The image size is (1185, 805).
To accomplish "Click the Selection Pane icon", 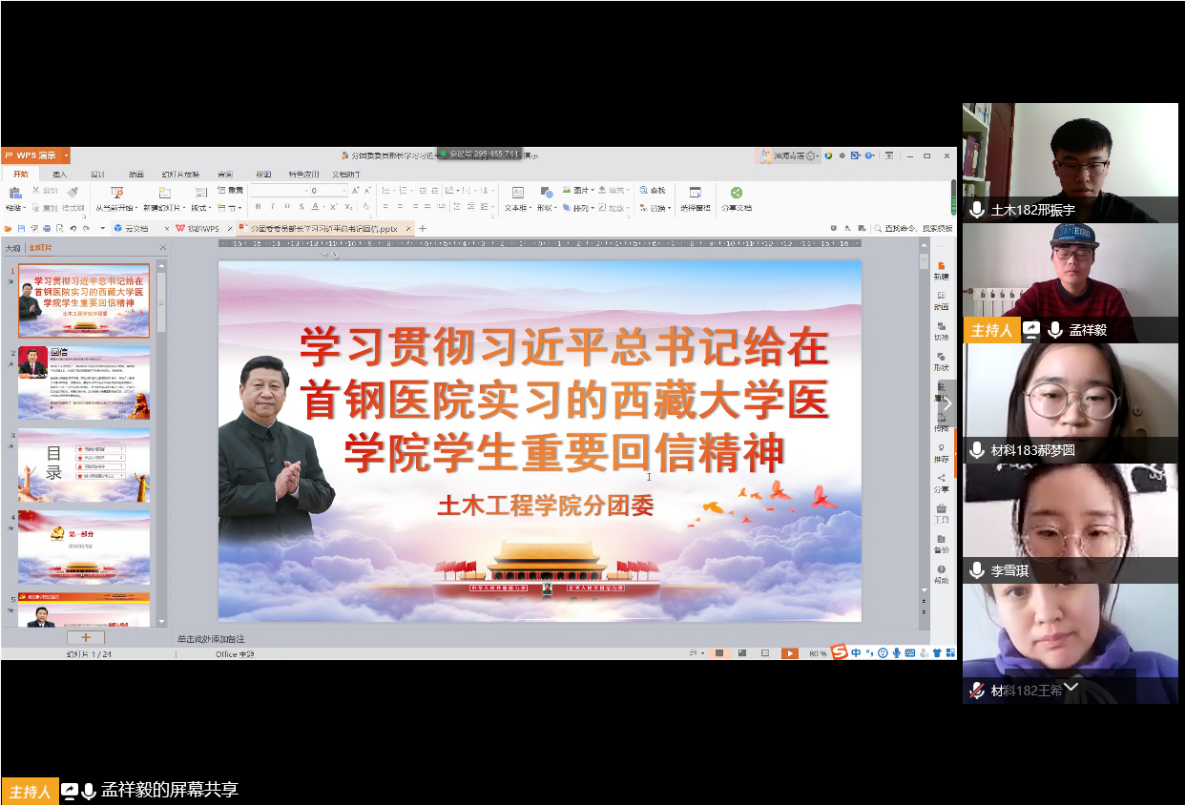I will [695, 193].
